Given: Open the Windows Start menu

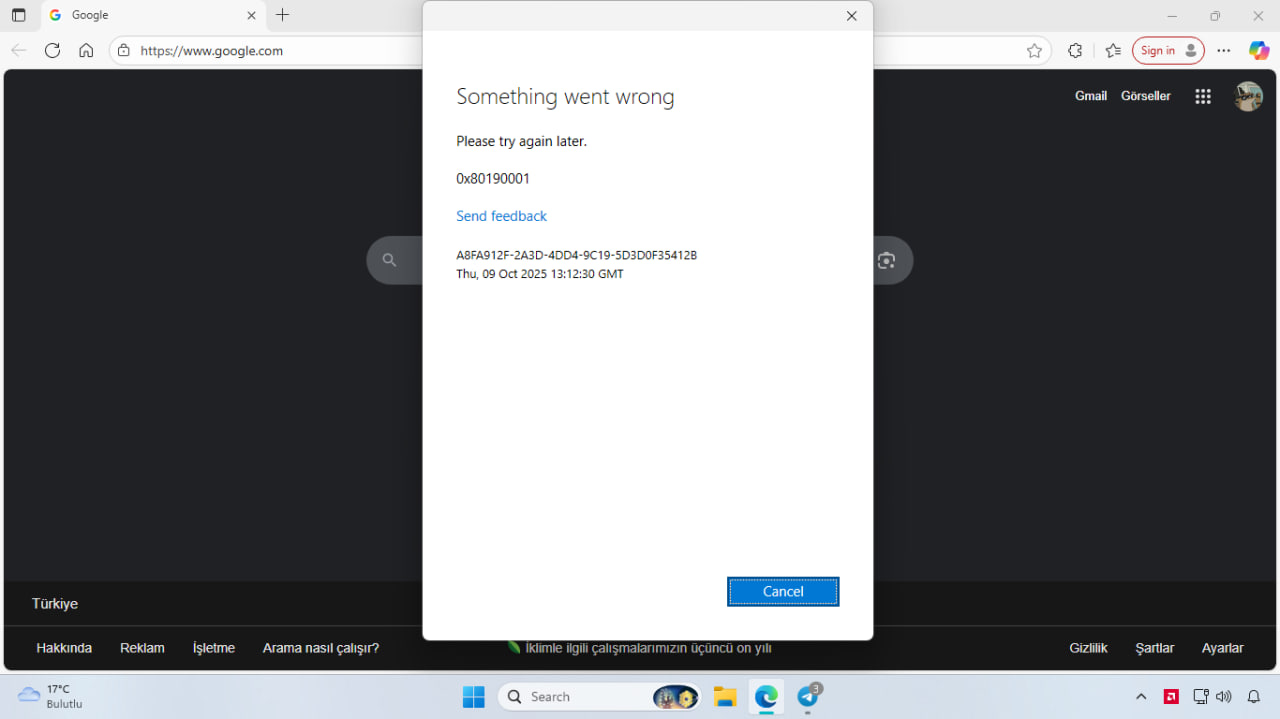Looking at the screenshot, I should 473,697.
